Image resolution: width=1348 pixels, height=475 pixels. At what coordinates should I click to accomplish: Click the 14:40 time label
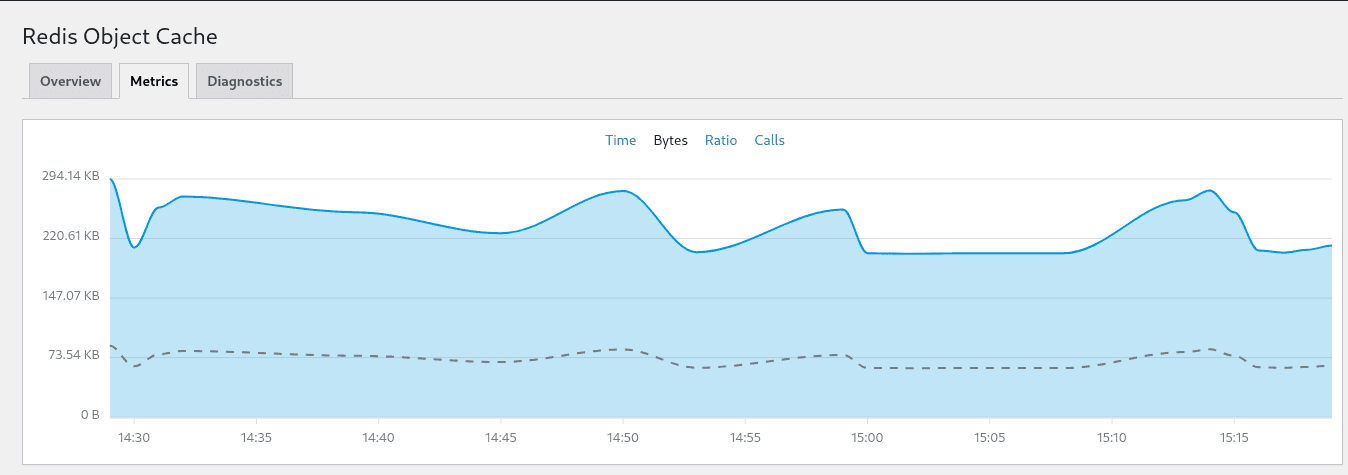(x=378, y=438)
